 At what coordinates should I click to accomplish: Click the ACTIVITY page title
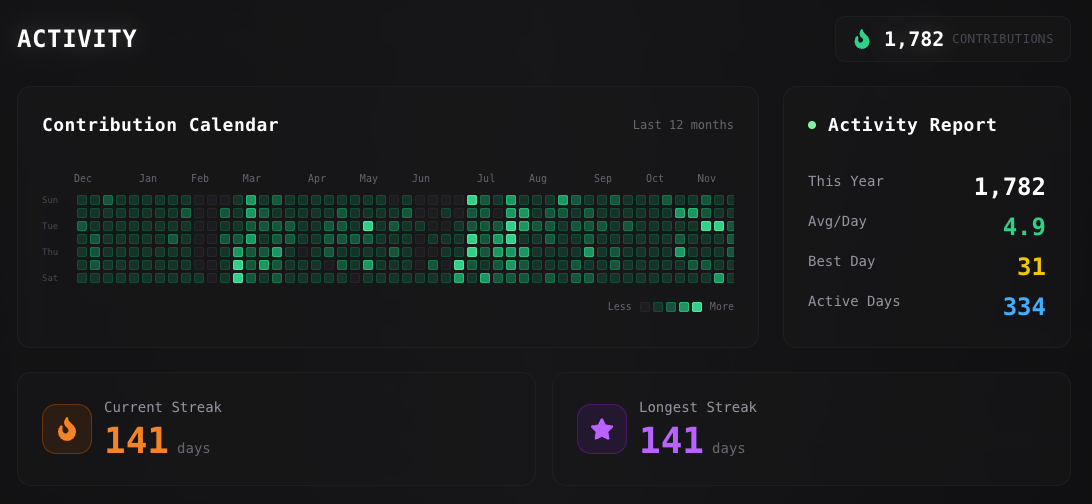click(x=77, y=39)
